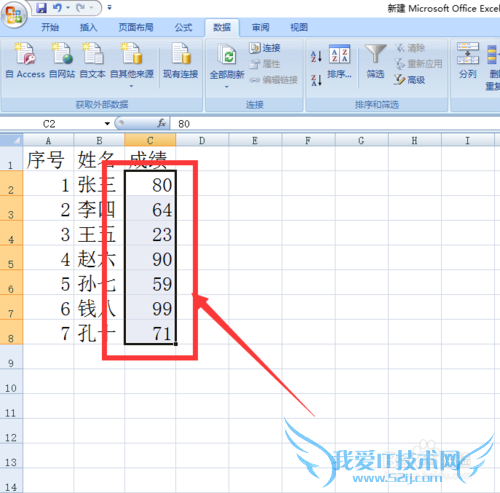The height and width of the screenshot is (493, 500).
Task: Open other data sources (自其他来源) menu
Action: point(132,64)
